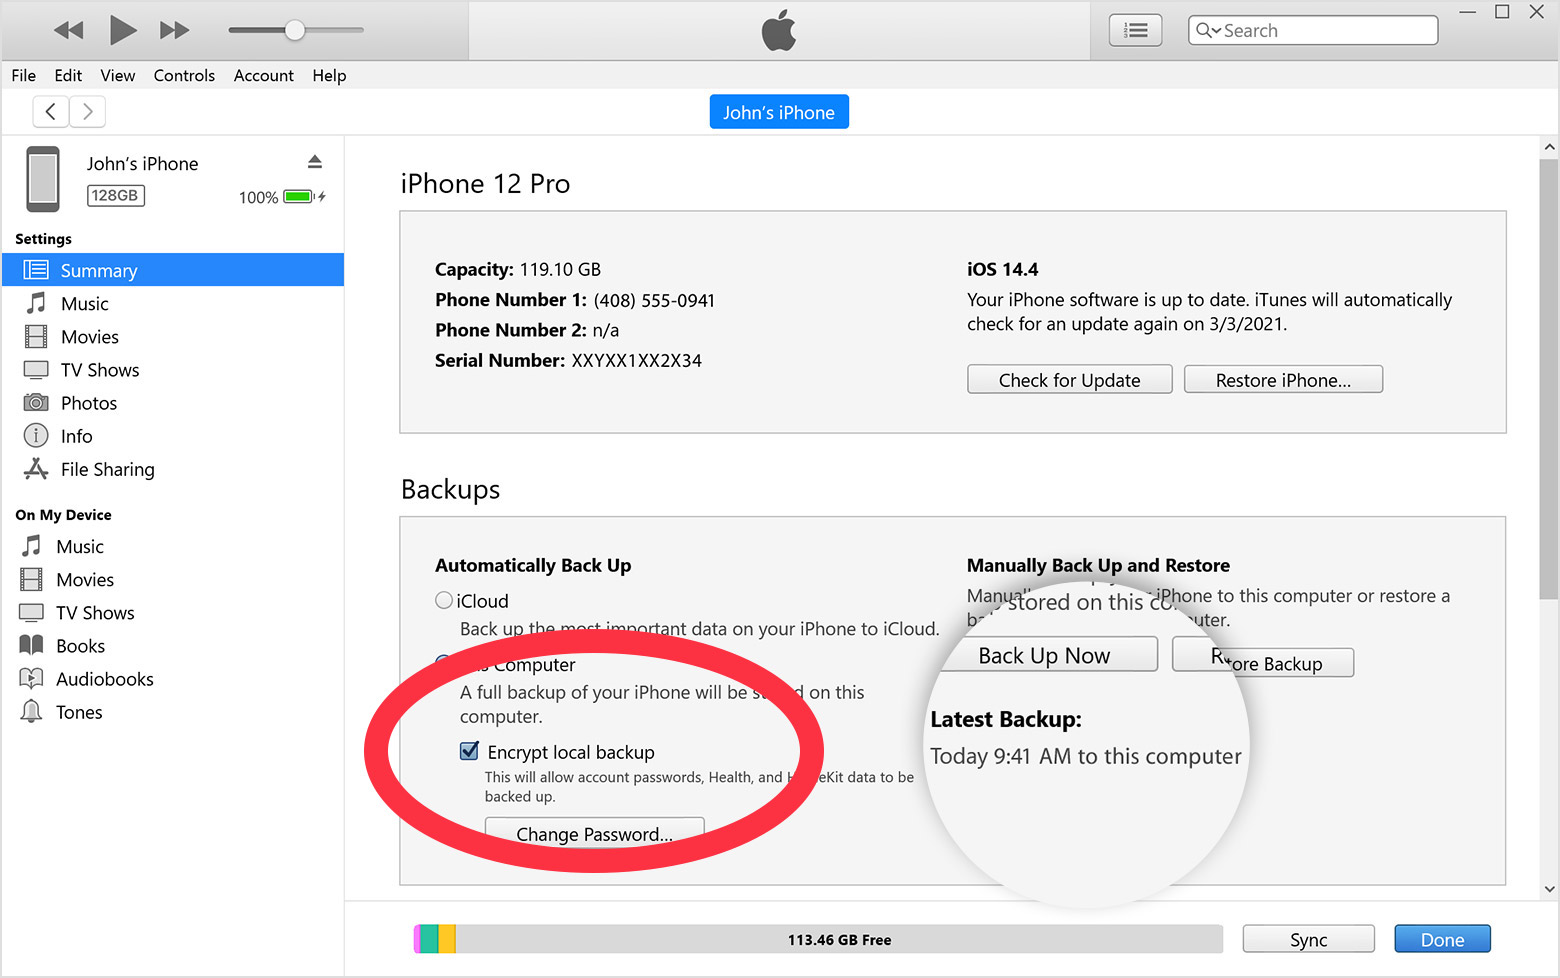Image resolution: width=1560 pixels, height=978 pixels.
Task: Open the File menu
Action: coord(24,75)
